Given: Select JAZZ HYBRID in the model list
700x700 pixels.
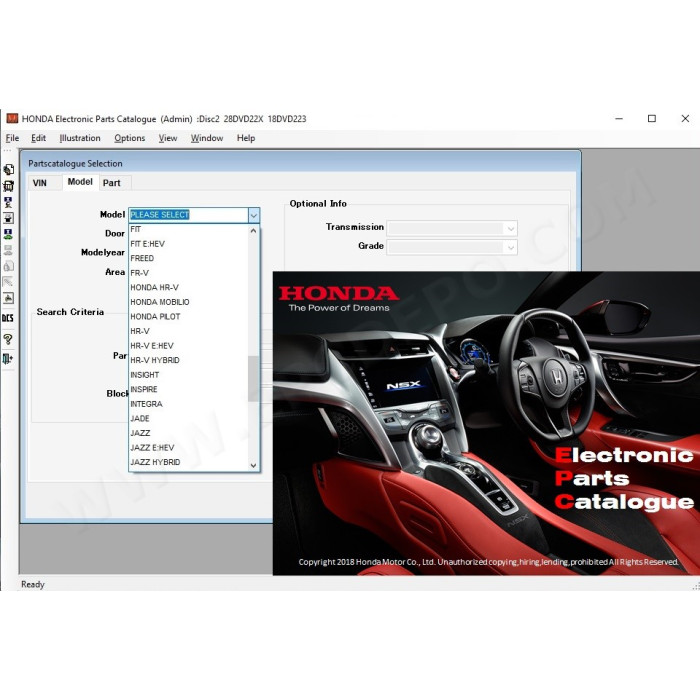Looking at the screenshot, I should [x=188, y=462].
